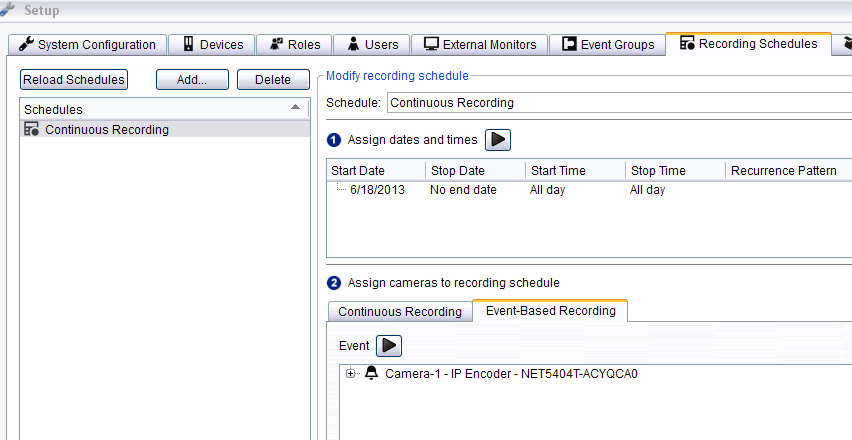The width and height of the screenshot is (852, 440).
Task: Expand the Camera-1 IP Encoder tree node
Action: click(x=350, y=374)
